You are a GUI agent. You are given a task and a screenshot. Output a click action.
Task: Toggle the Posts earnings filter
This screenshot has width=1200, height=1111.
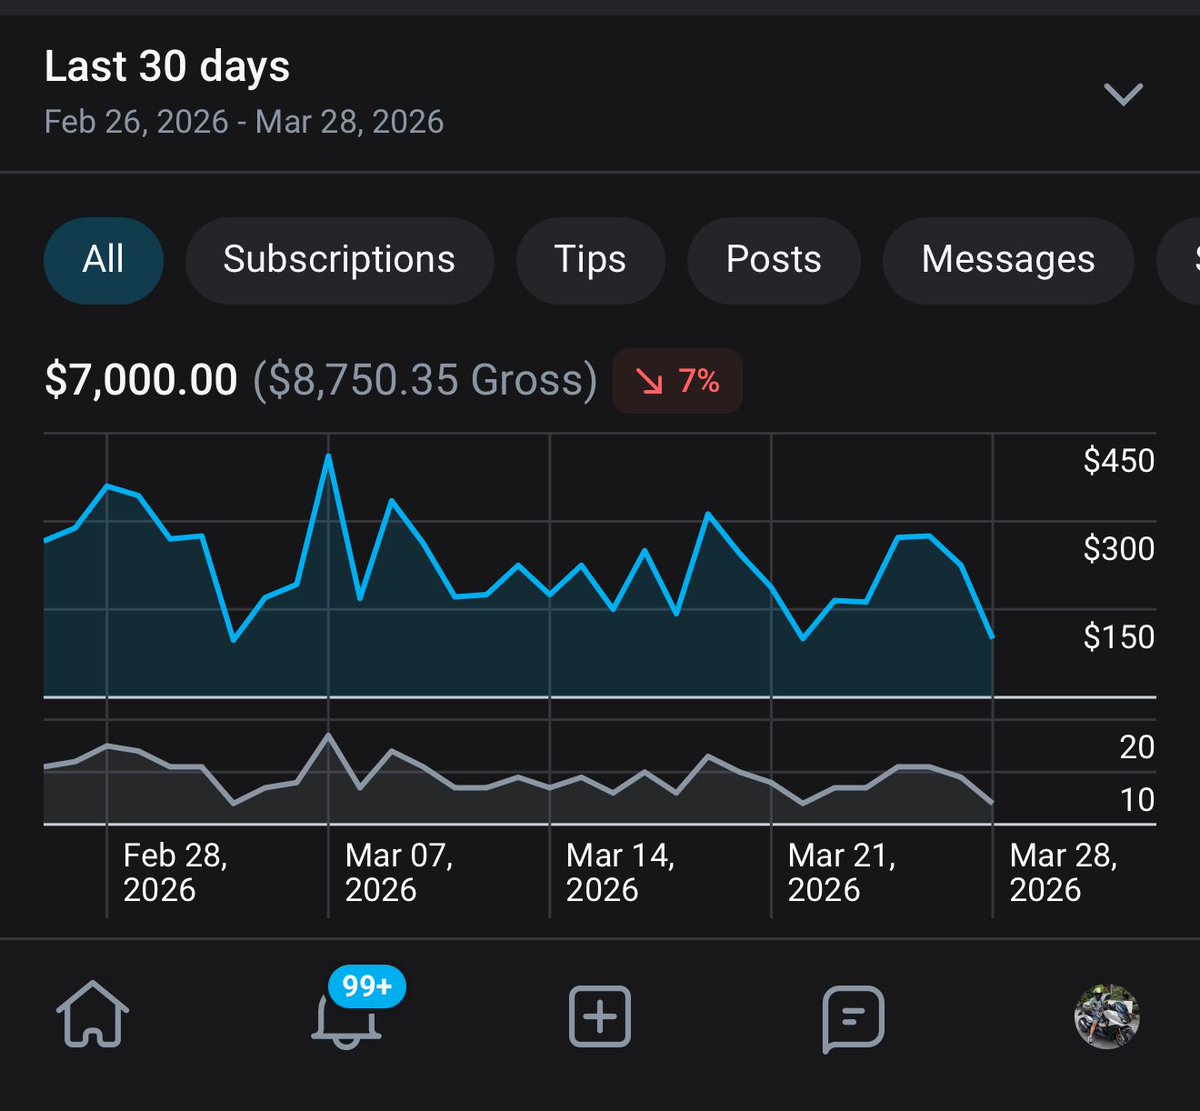(772, 260)
